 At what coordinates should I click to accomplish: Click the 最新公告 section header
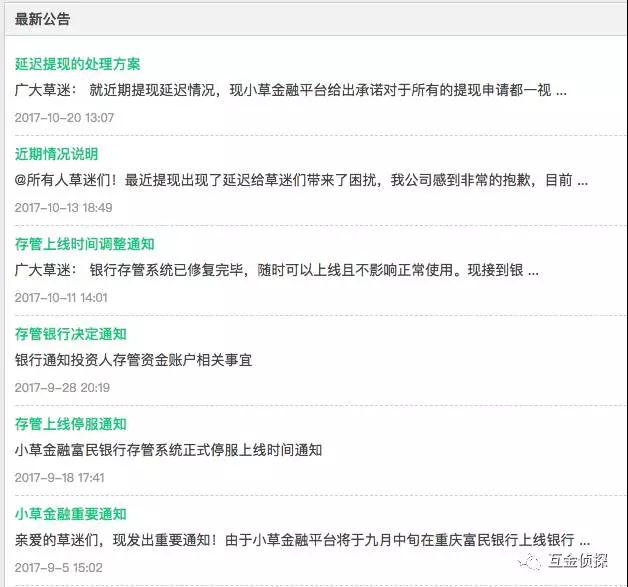tap(43, 19)
